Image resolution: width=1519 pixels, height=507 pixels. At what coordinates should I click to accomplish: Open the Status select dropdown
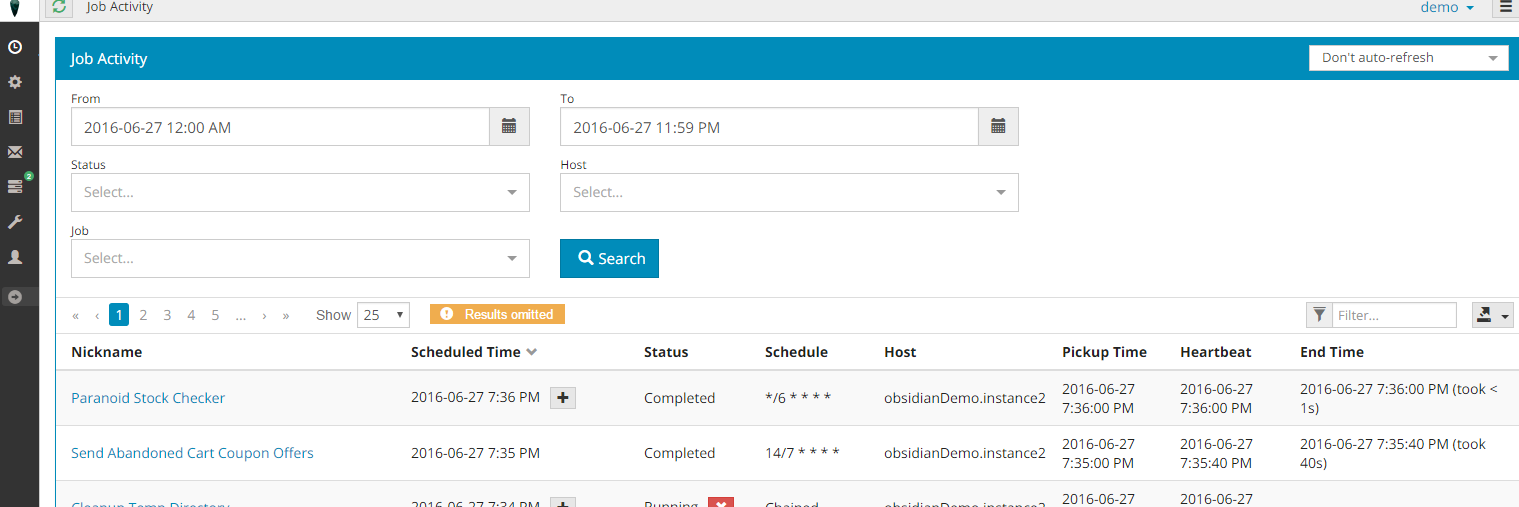coord(300,192)
